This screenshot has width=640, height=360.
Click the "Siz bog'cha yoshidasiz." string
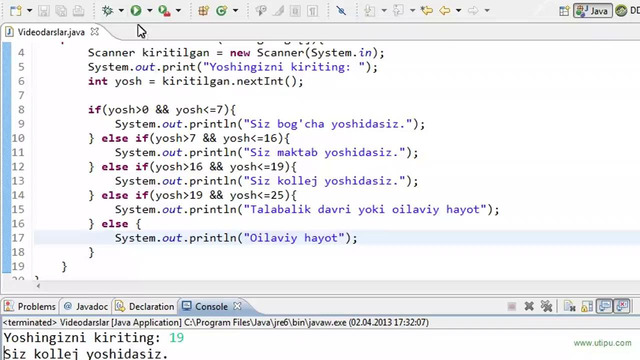[x=328, y=124]
